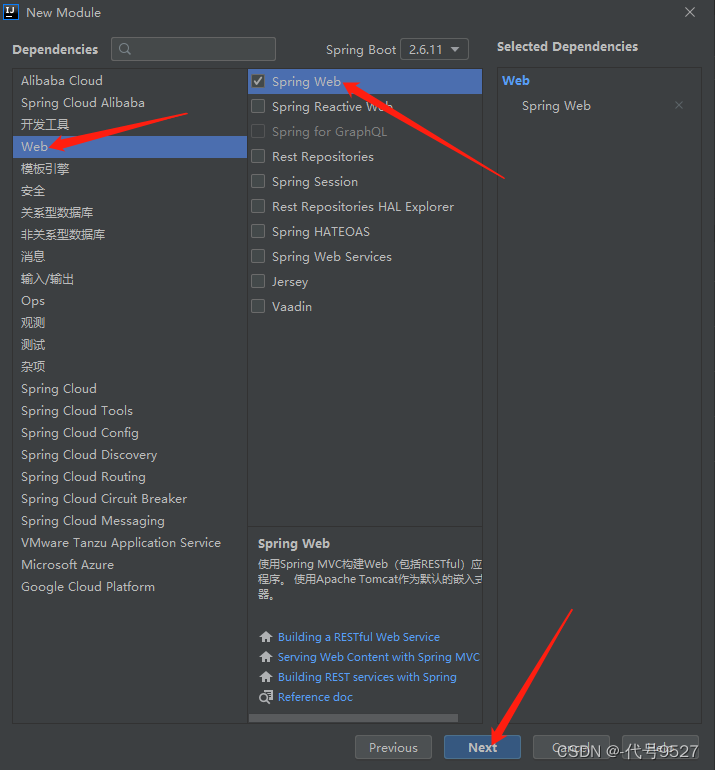Select the Spring Cloud Messaging category
Image resolution: width=715 pixels, height=770 pixels.
130,521
